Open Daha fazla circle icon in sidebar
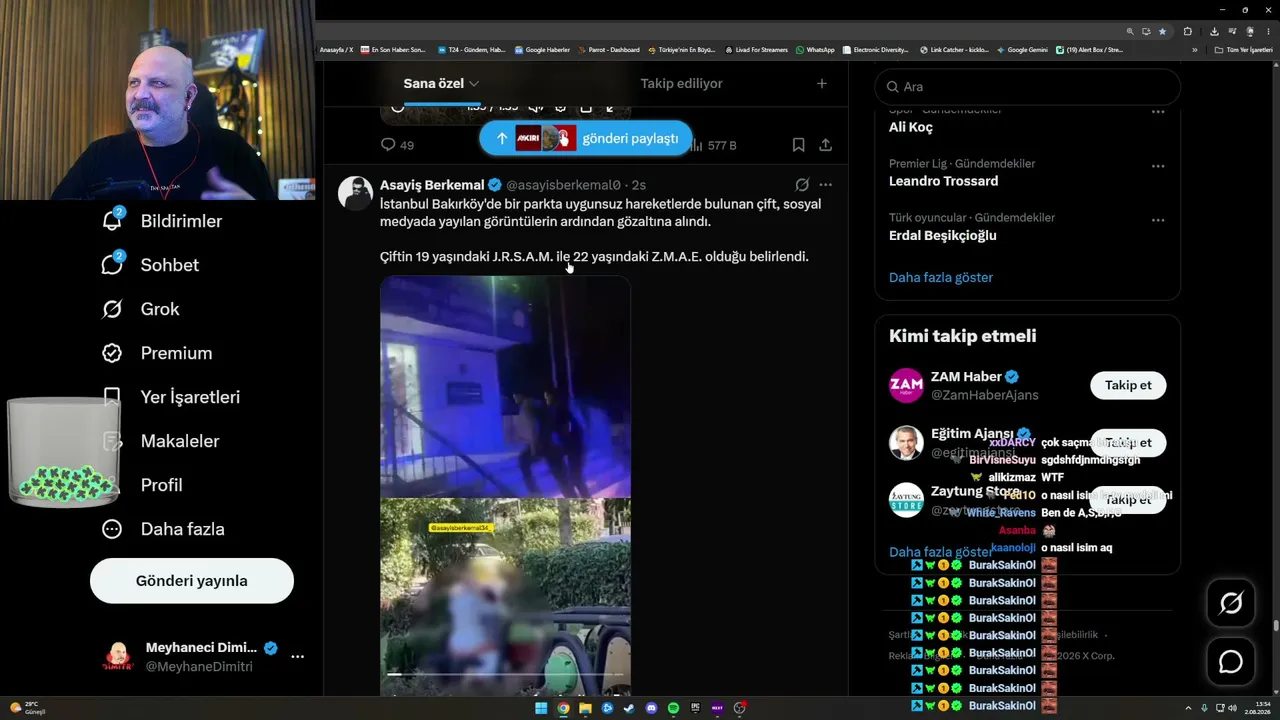Image resolution: width=1280 pixels, height=720 pixels. pyautogui.click(x=112, y=529)
